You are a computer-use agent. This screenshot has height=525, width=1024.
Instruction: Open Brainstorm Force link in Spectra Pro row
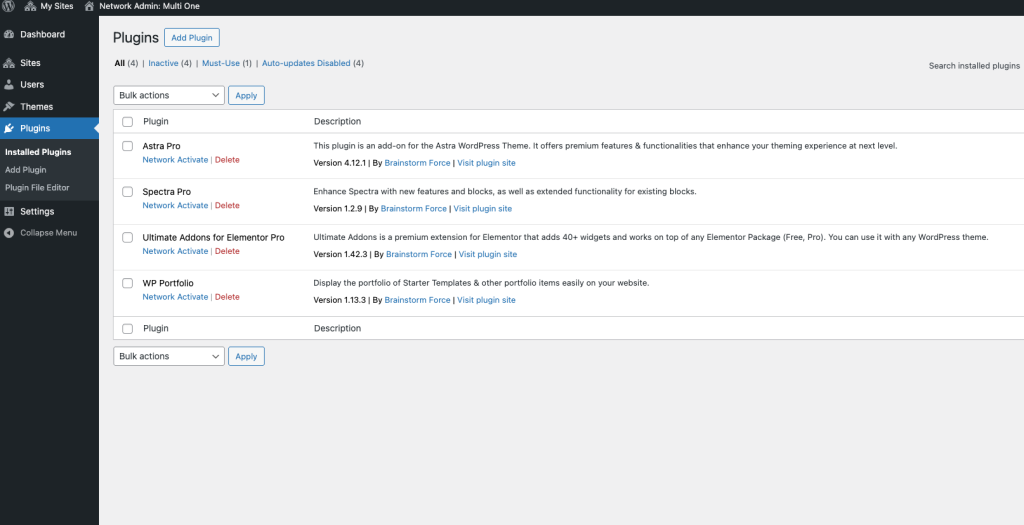[413, 209]
